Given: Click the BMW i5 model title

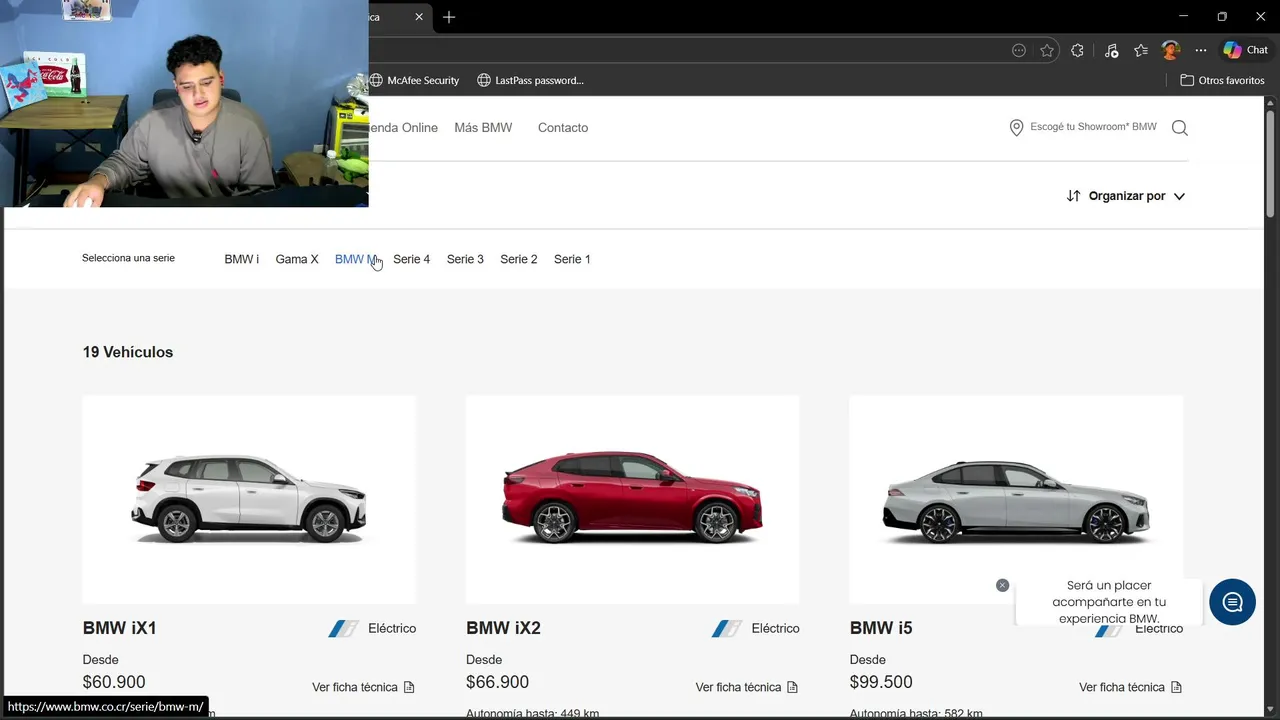Looking at the screenshot, I should [x=881, y=628].
